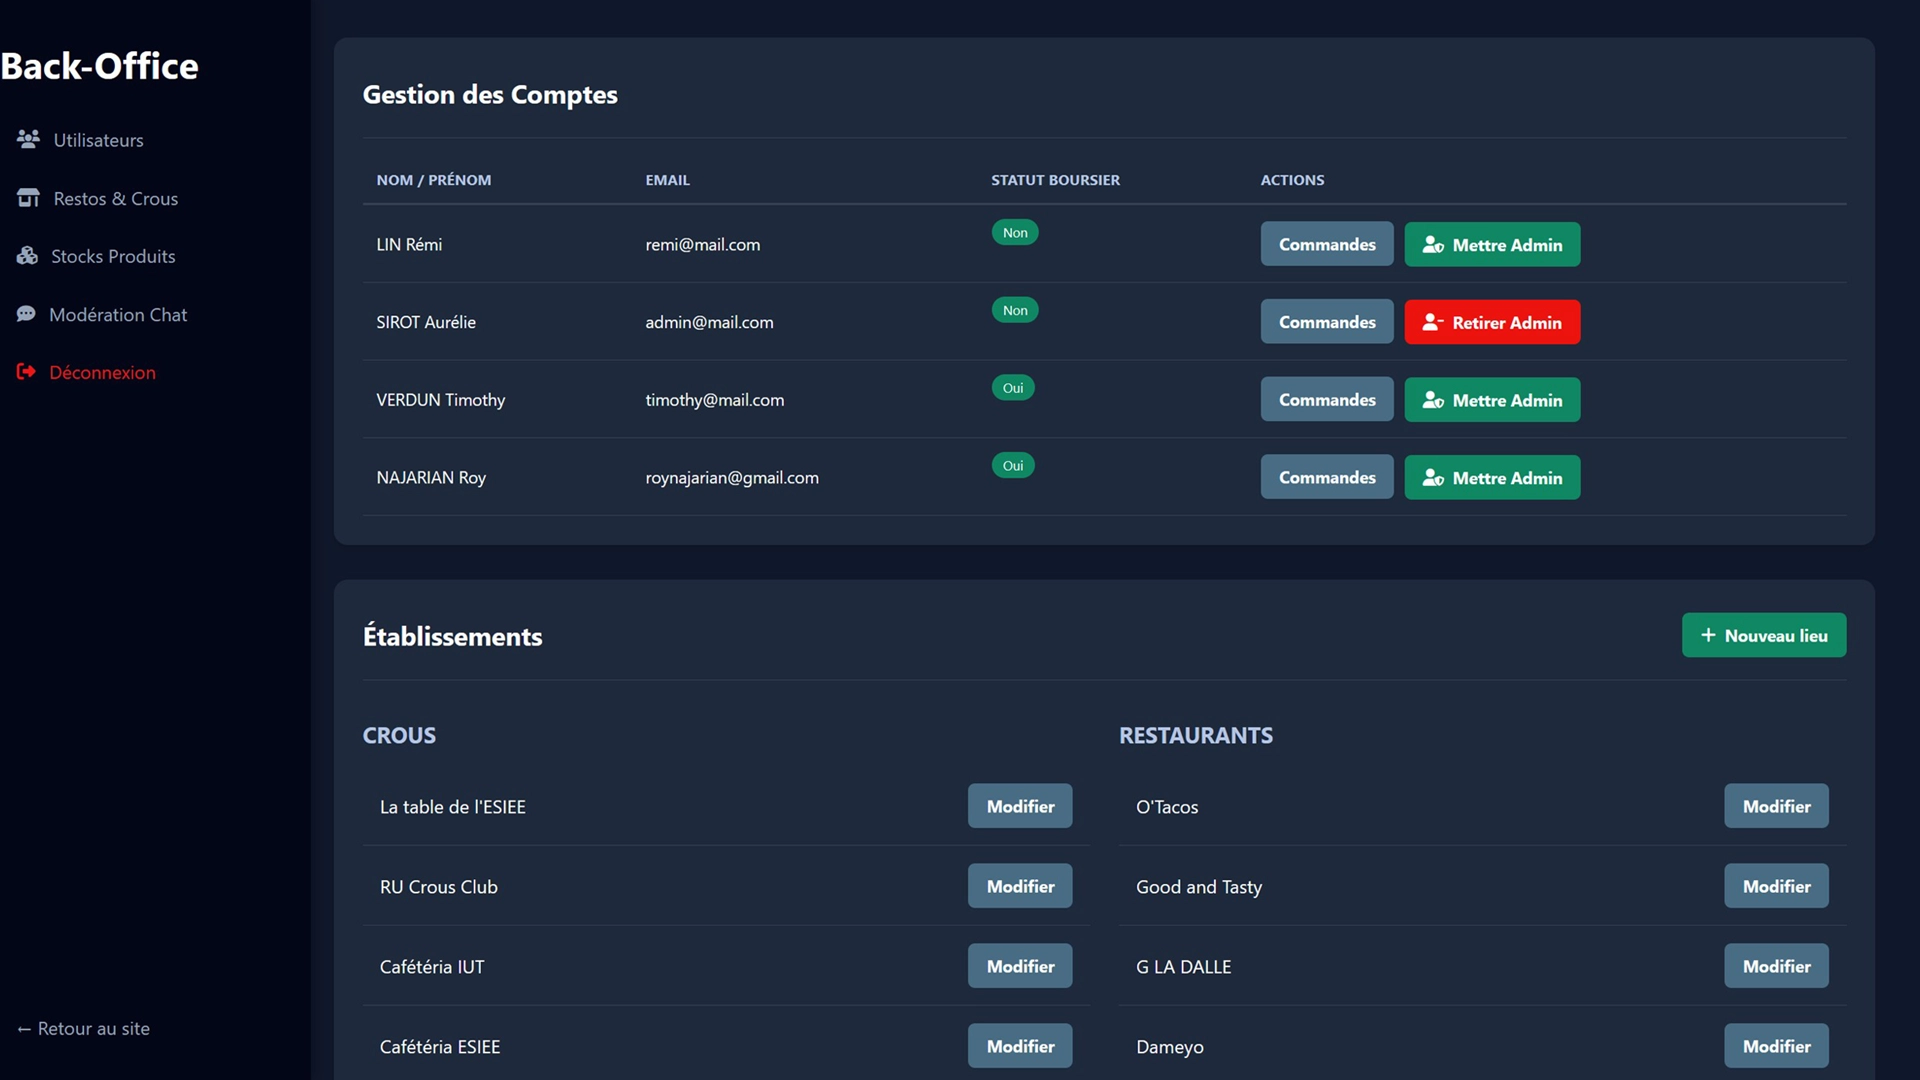Open Commandes for VERDUN Timothy
This screenshot has width=1920, height=1080.
pyautogui.click(x=1326, y=399)
